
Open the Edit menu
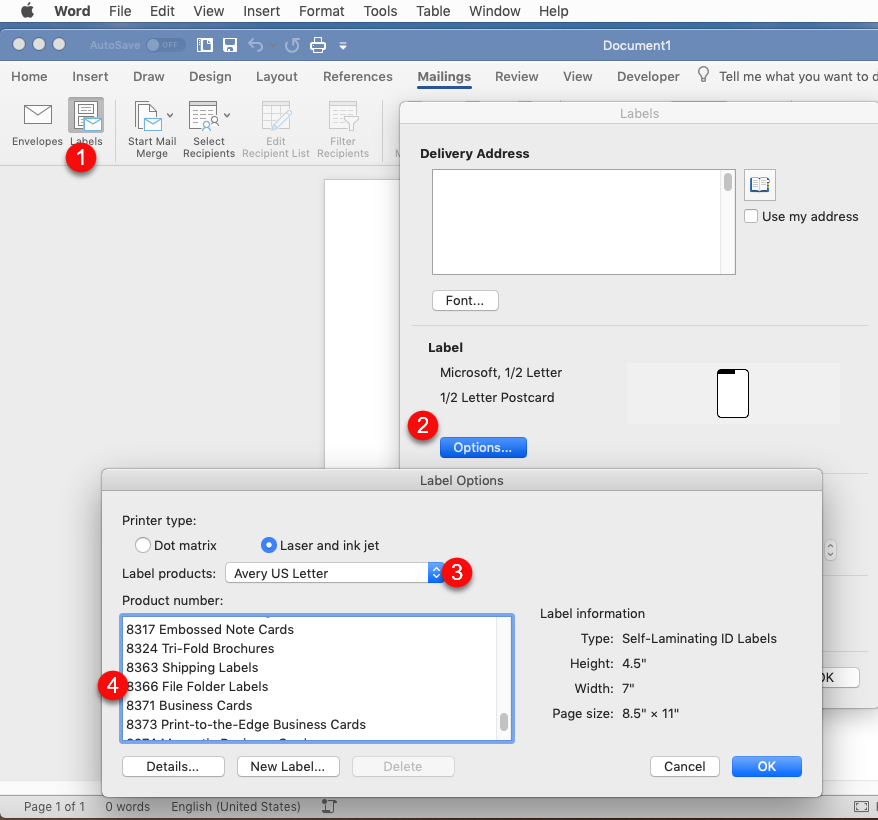tap(162, 11)
